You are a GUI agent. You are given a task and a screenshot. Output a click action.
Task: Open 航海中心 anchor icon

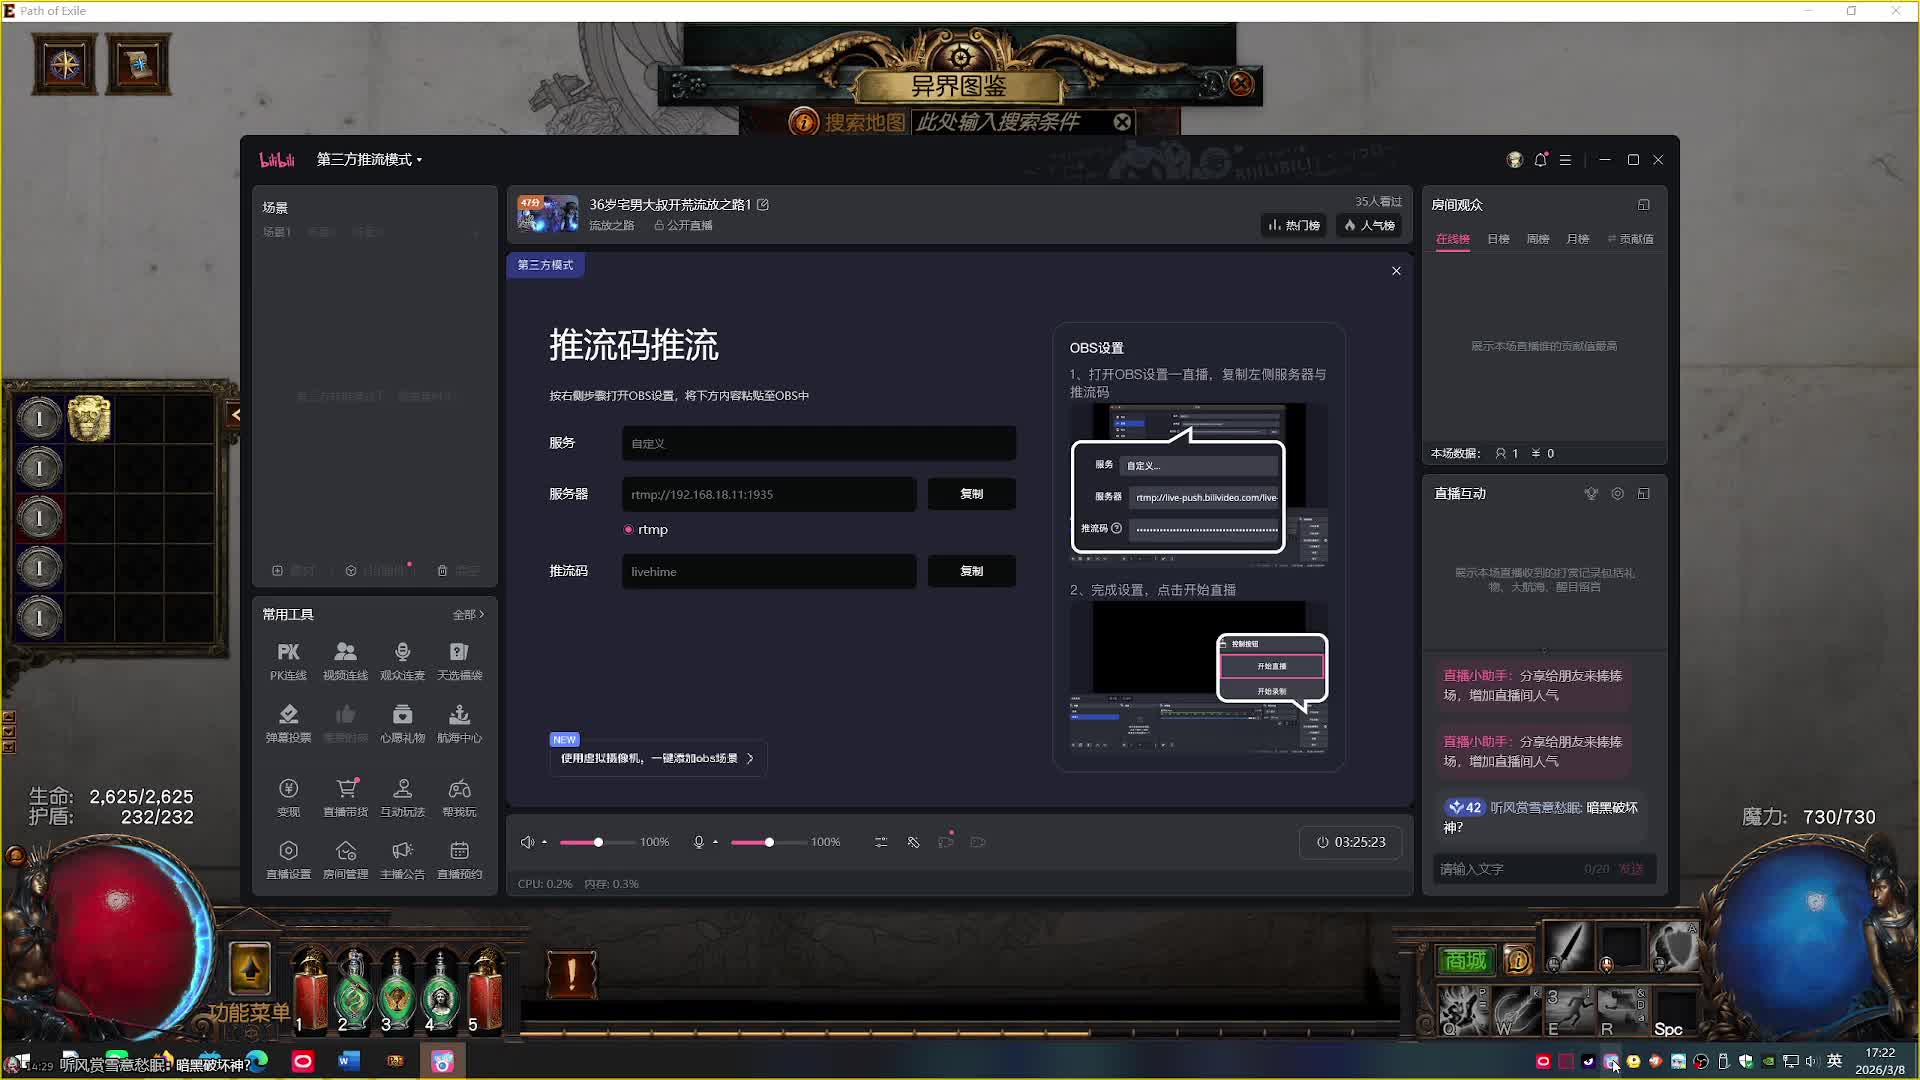tap(459, 716)
